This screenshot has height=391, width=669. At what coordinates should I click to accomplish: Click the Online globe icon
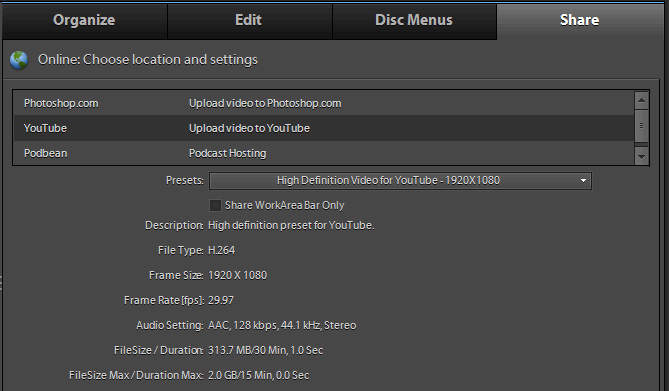19,60
